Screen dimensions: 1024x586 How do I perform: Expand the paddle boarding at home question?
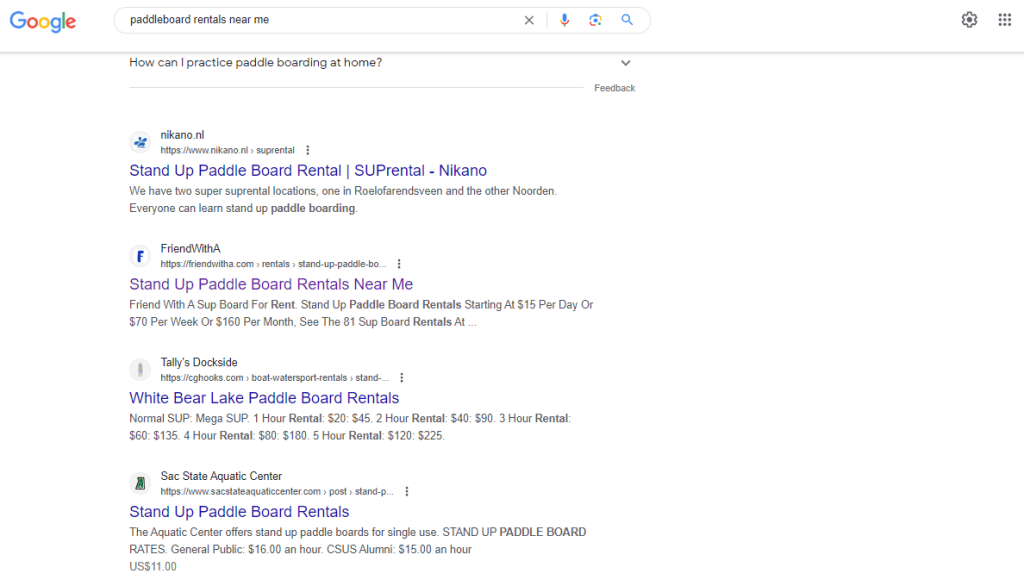tap(626, 63)
